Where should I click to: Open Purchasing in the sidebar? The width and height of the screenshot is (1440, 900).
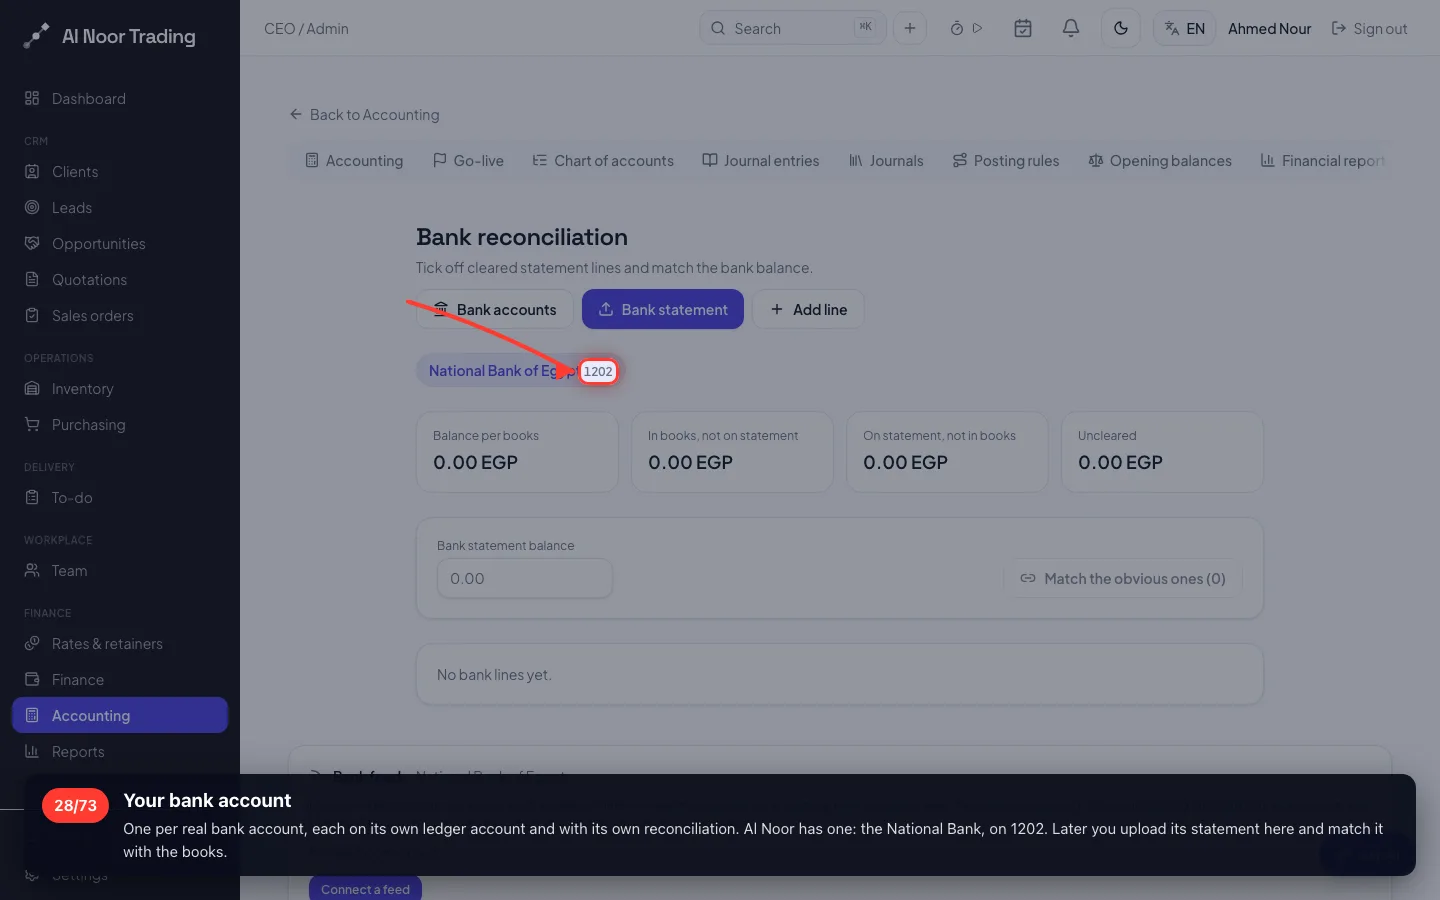click(120, 424)
